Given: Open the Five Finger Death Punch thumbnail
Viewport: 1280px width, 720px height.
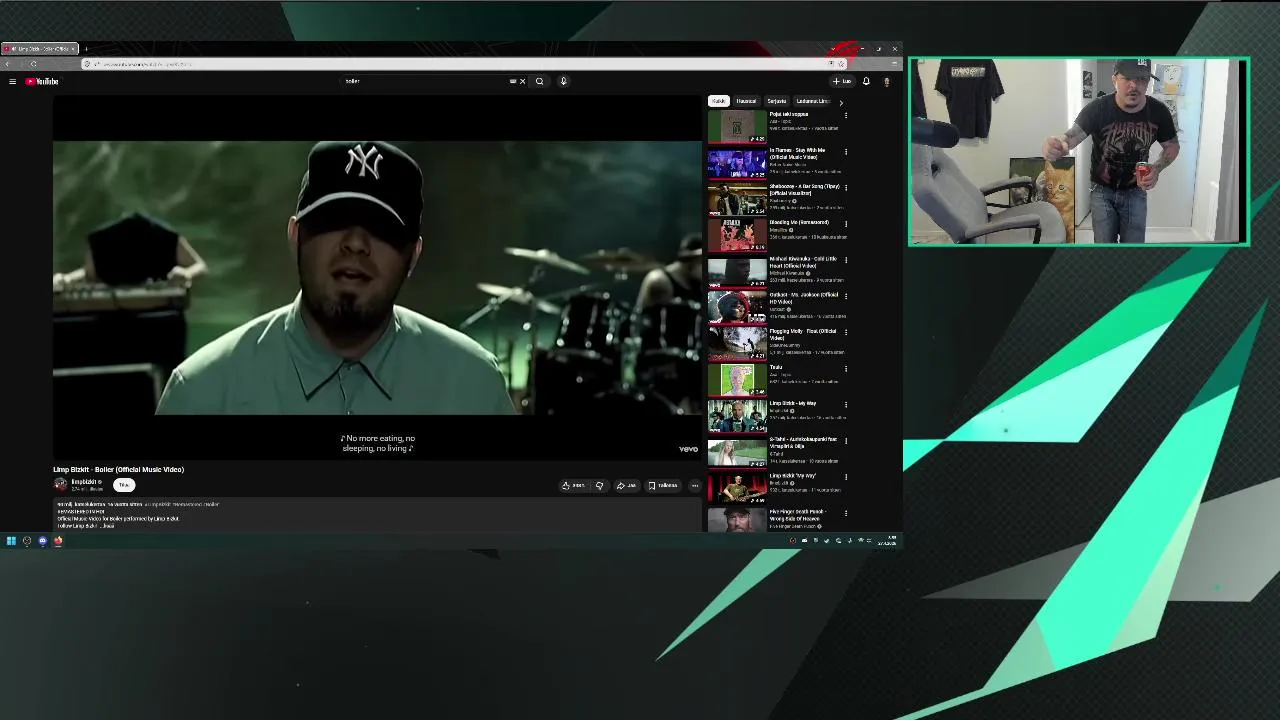Looking at the screenshot, I should coord(737,519).
